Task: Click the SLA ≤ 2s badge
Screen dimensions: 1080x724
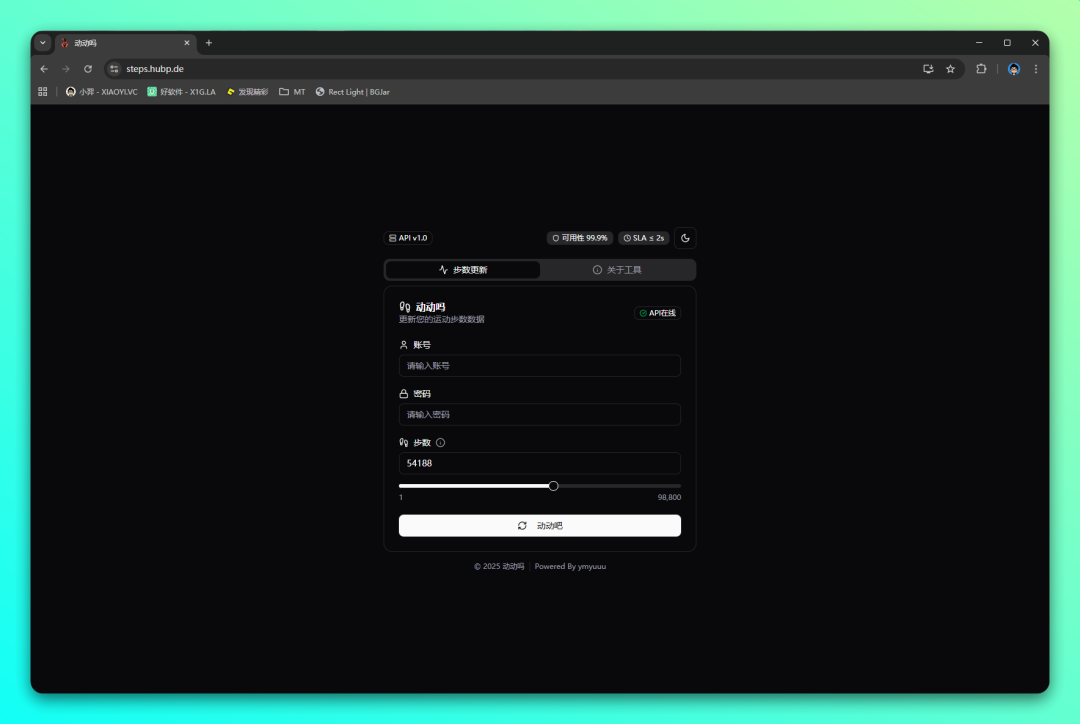Action: coord(644,238)
